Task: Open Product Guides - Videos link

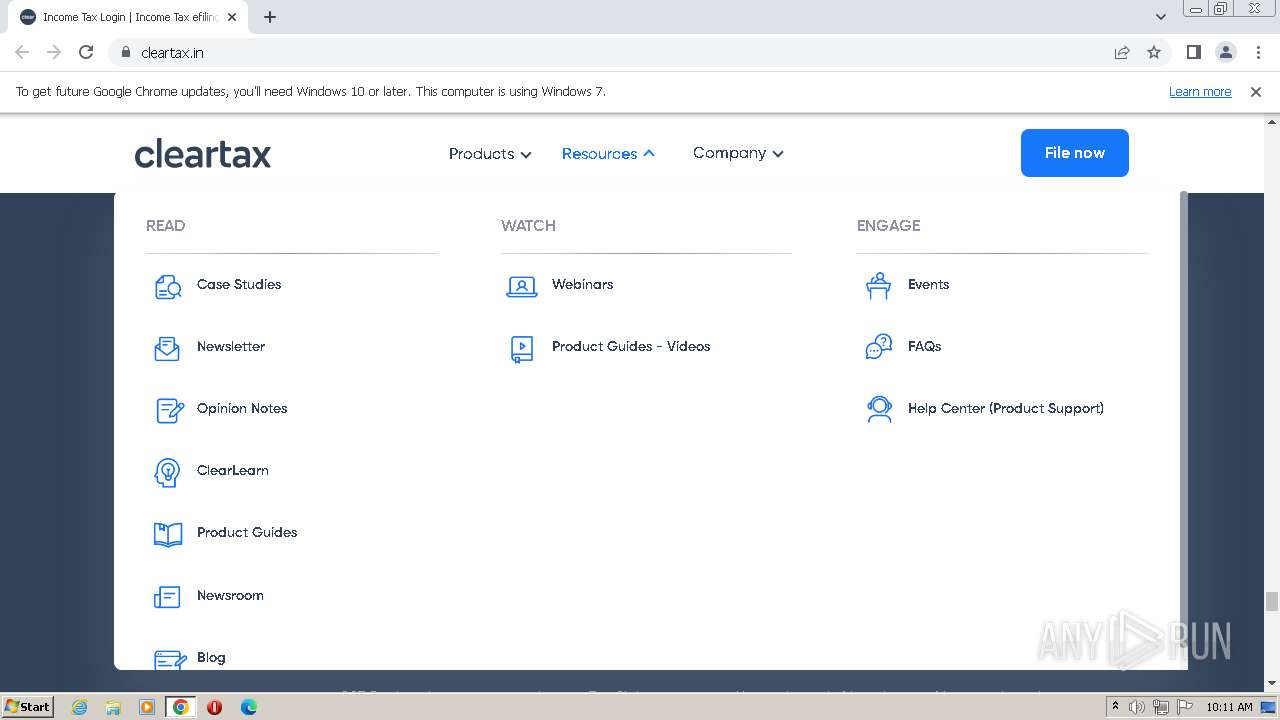Action: coord(631,347)
